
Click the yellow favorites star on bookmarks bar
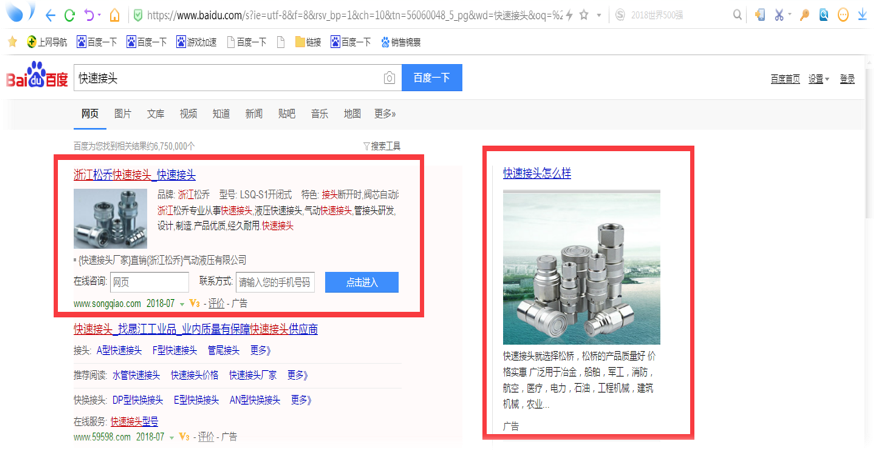pos(12,42)
